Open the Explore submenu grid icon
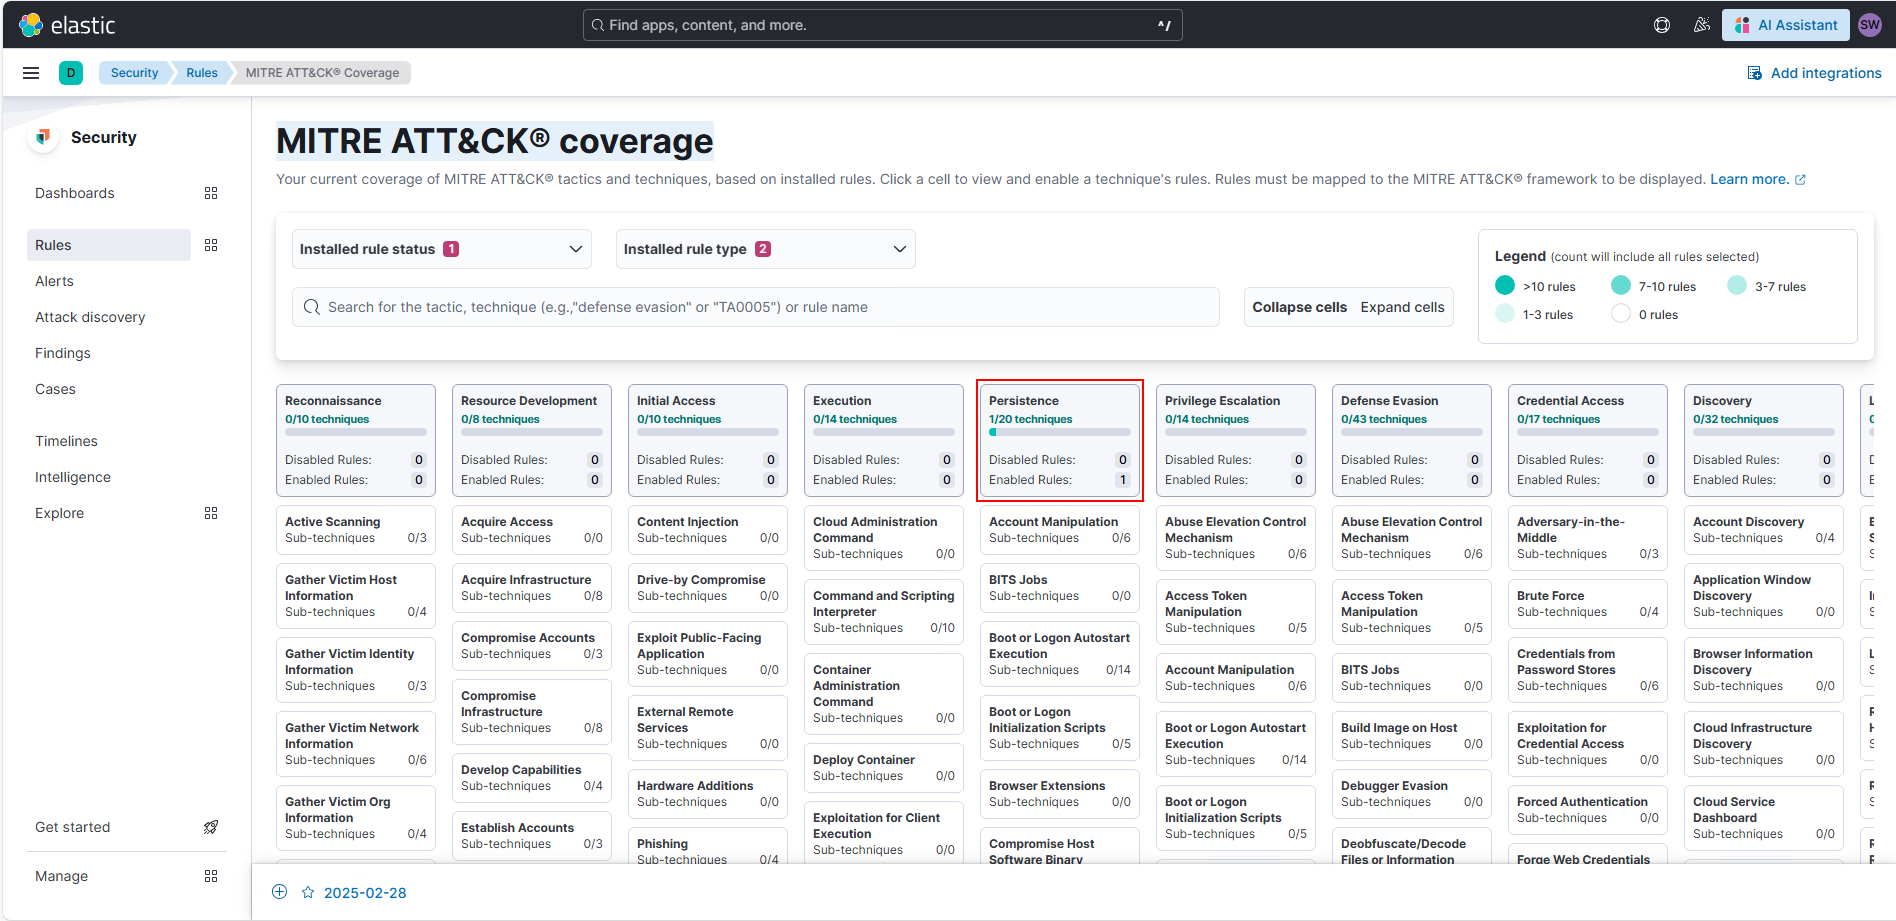This screenshot has width=1896, height=921. coord(211,513)
